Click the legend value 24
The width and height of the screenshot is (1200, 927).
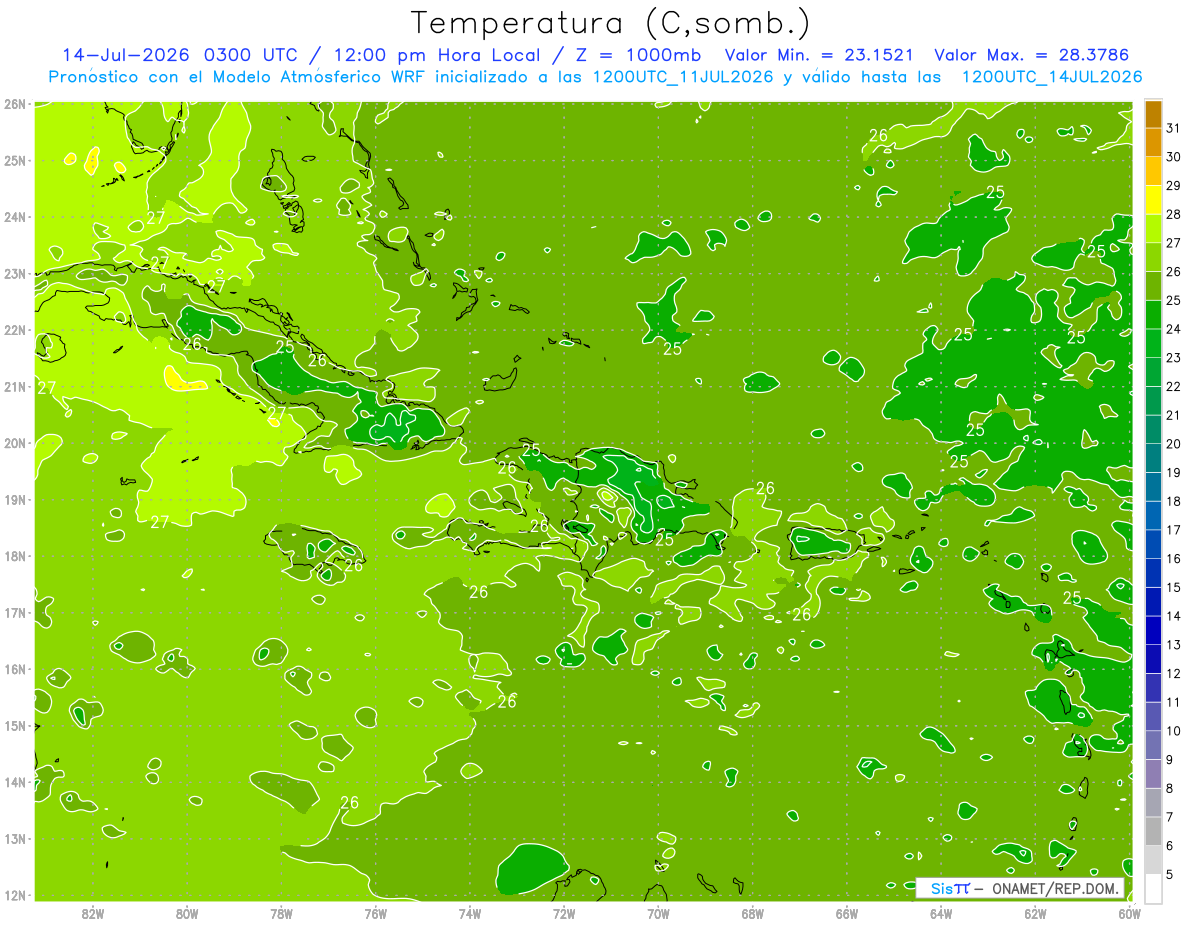(1174, 329)
